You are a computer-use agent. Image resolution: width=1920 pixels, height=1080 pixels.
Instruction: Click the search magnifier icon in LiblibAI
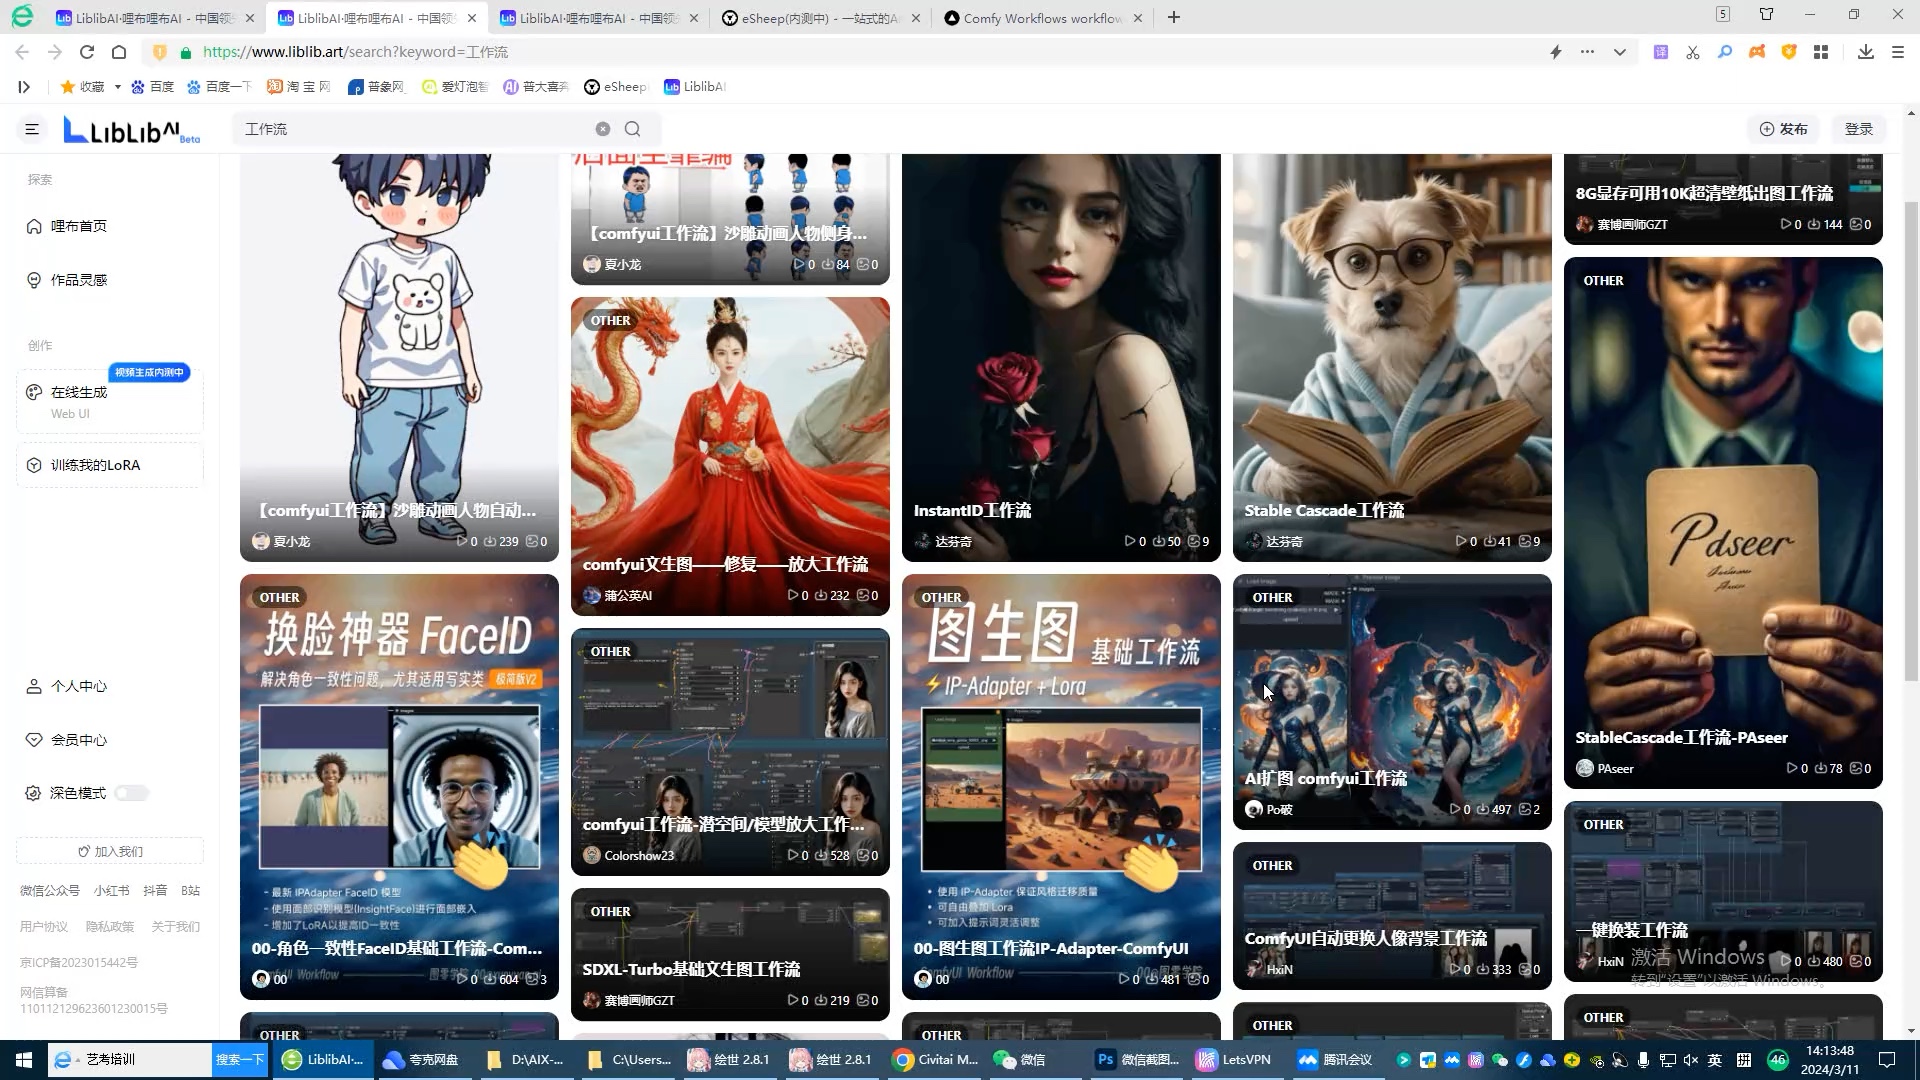(x=632, y=129)
